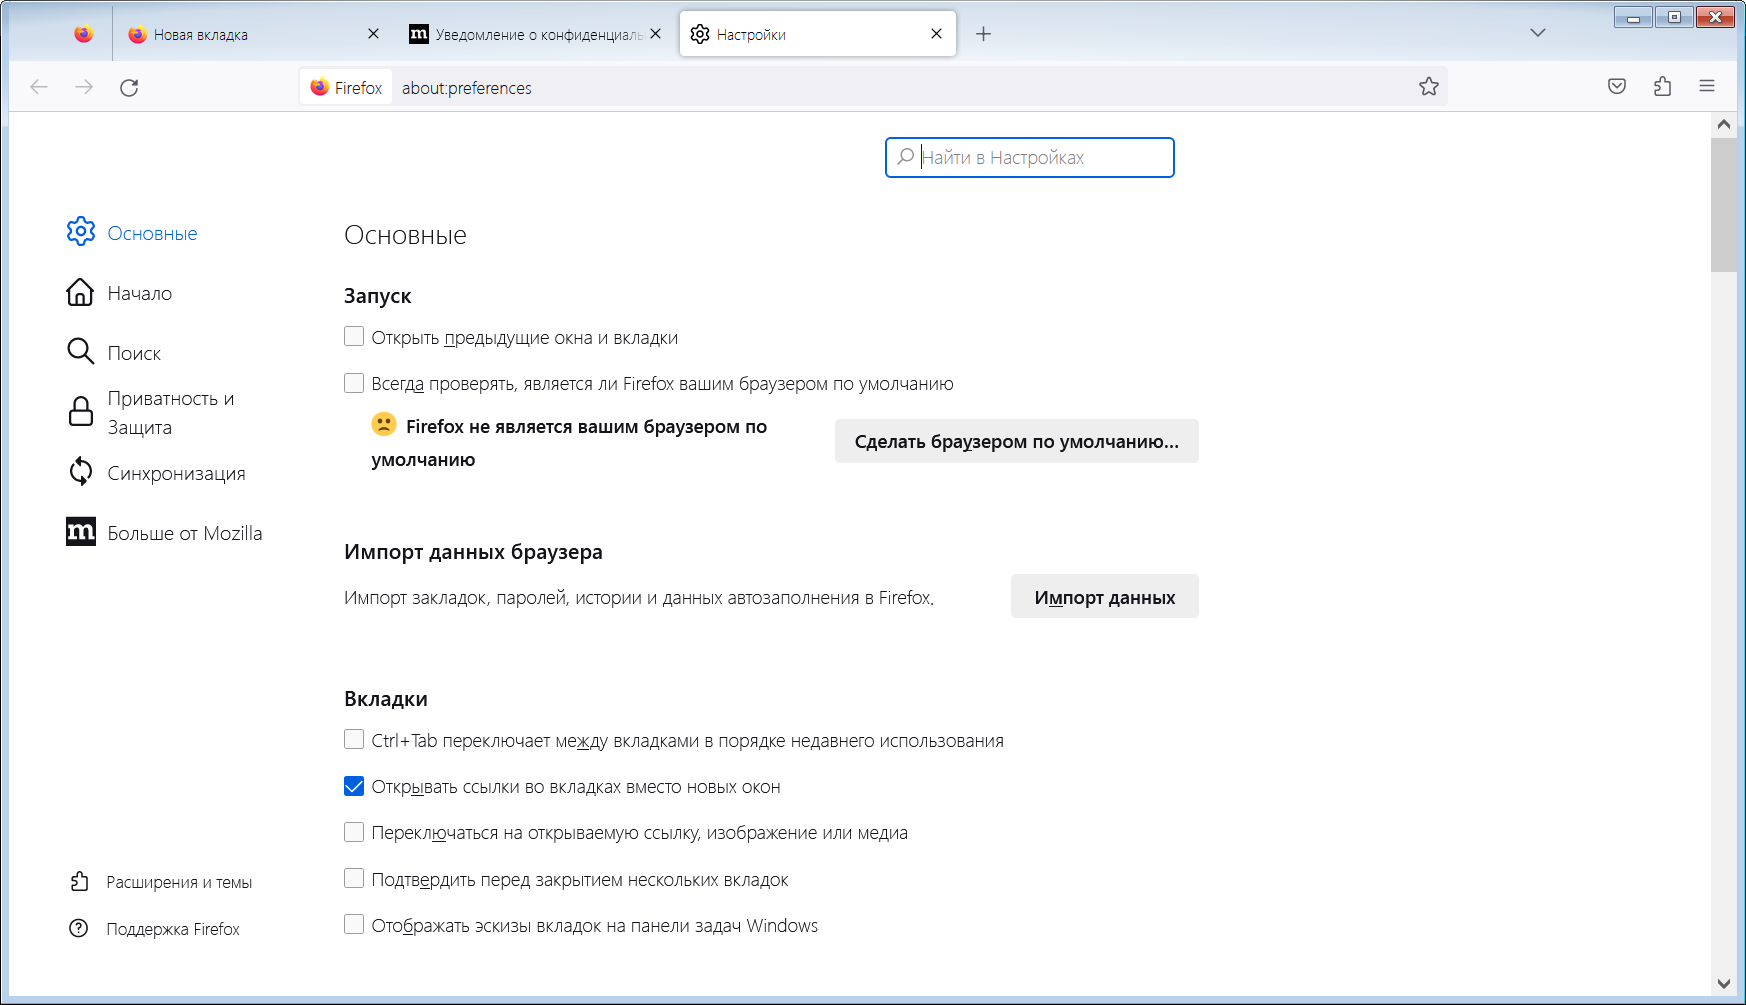Open a new tab with plus icon

[x=984, y=34]
